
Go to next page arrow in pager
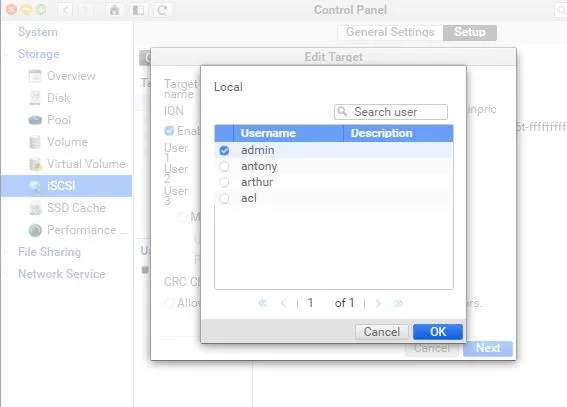pos(378,303)
